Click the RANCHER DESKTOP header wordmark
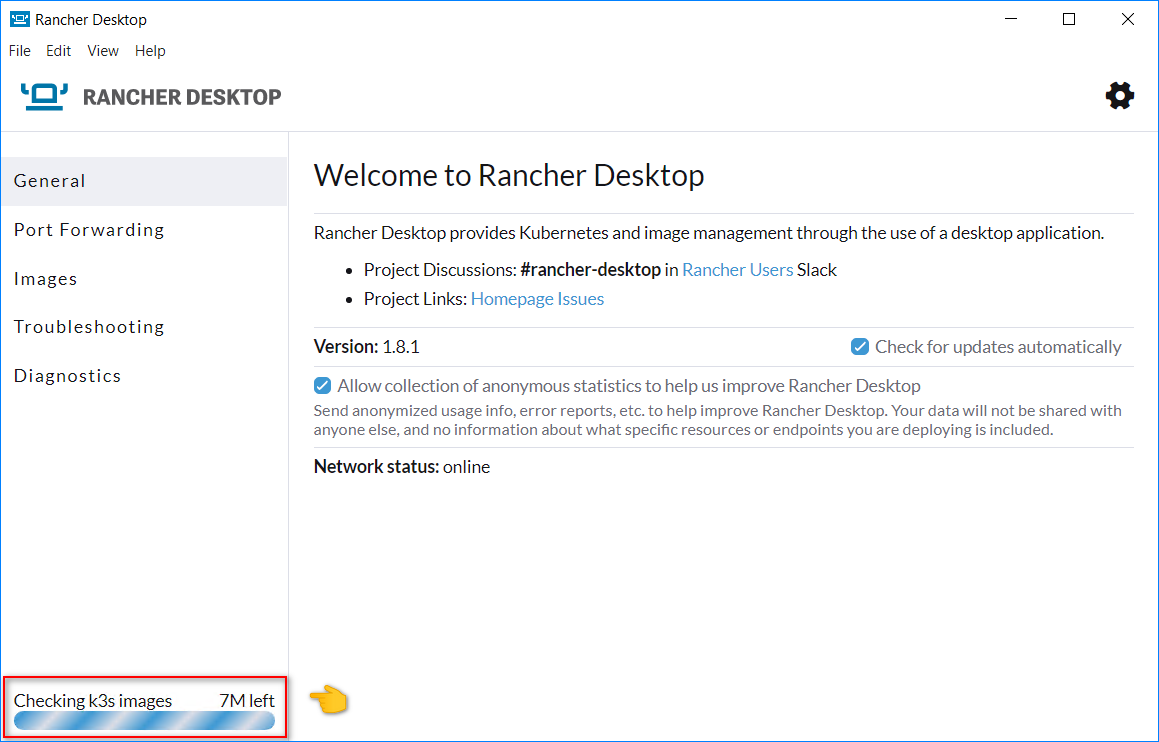The height and width of the screenshot is (742, 1159). click(182, 97)
